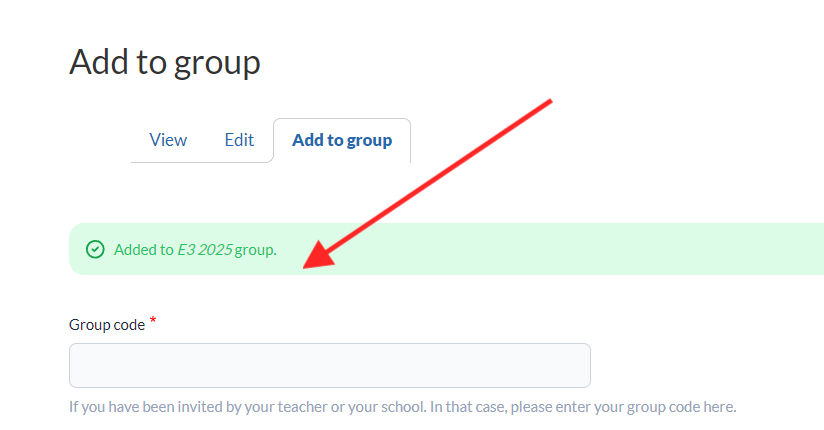Open the Edit tab

pyautogui.click(x=239, y=140)
